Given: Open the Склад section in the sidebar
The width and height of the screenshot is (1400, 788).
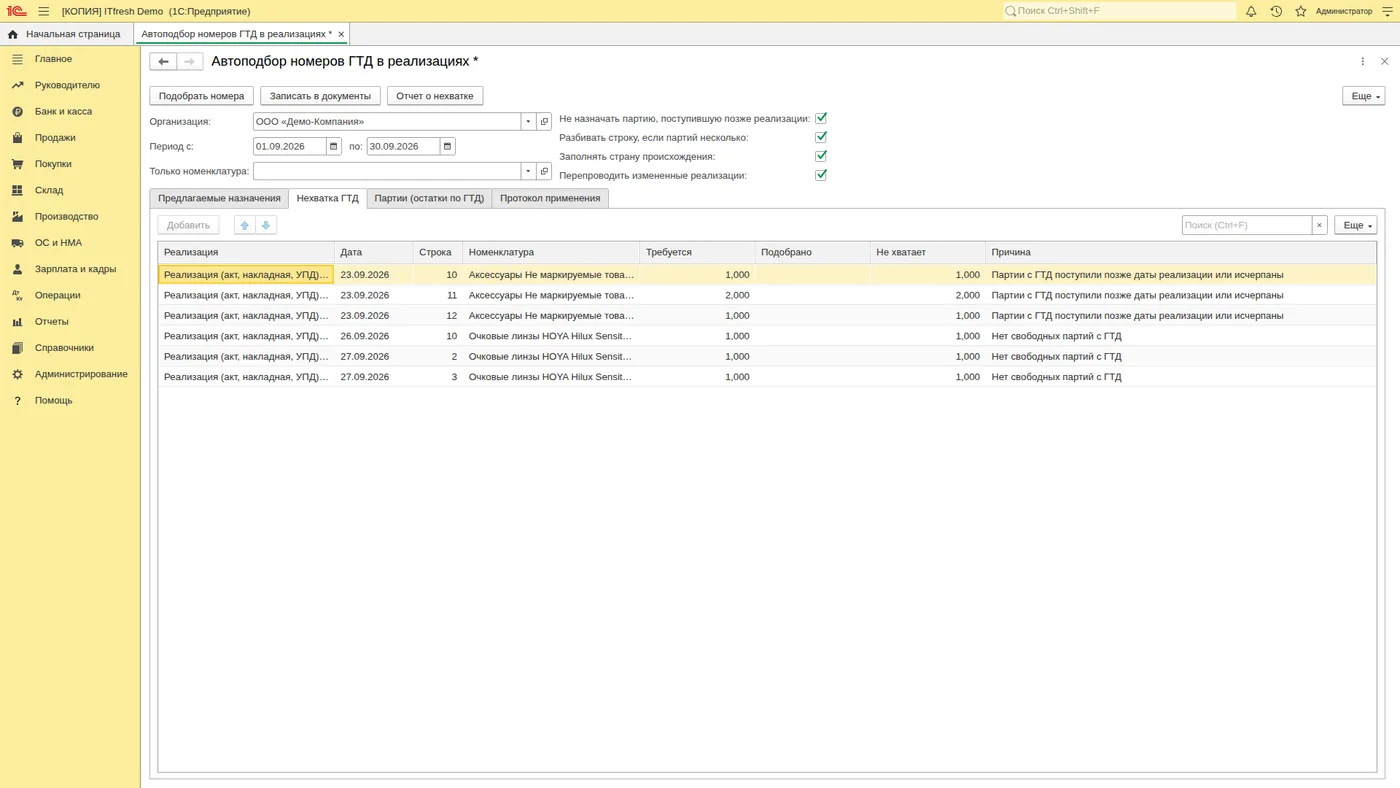Looking at the screenshot, I should click(70, 190).
